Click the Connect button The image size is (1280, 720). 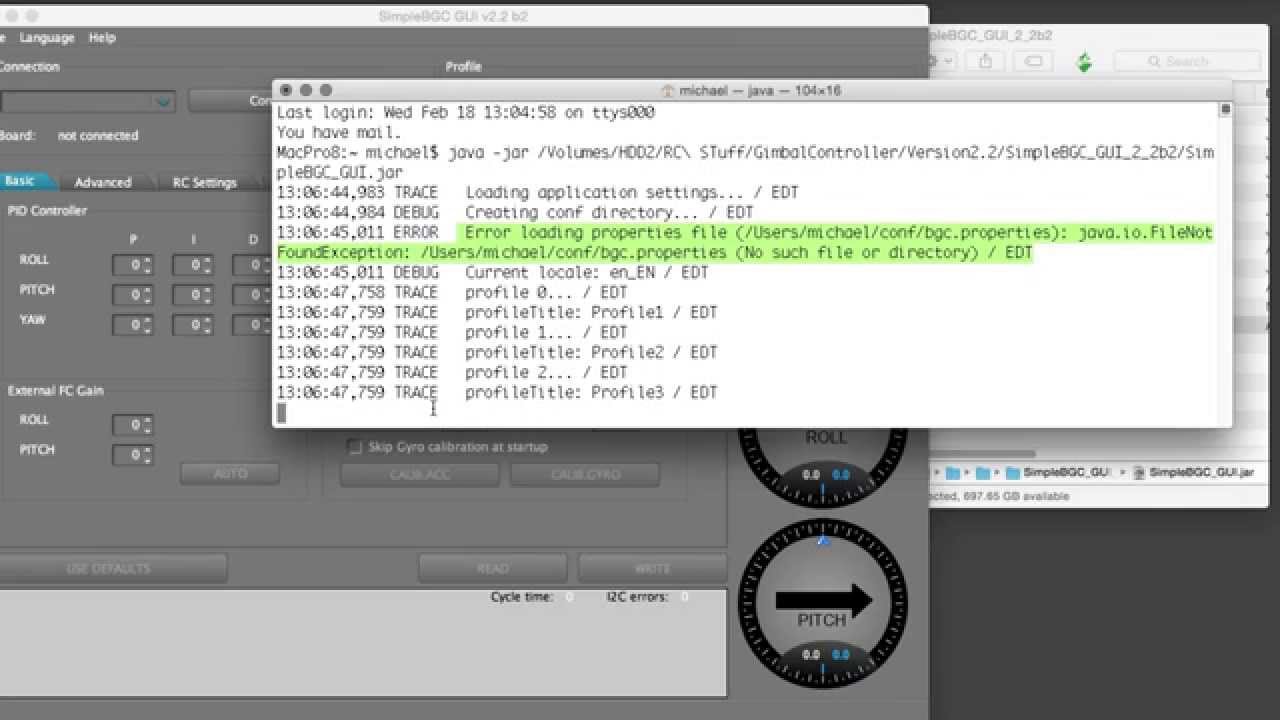click(232, 101)
